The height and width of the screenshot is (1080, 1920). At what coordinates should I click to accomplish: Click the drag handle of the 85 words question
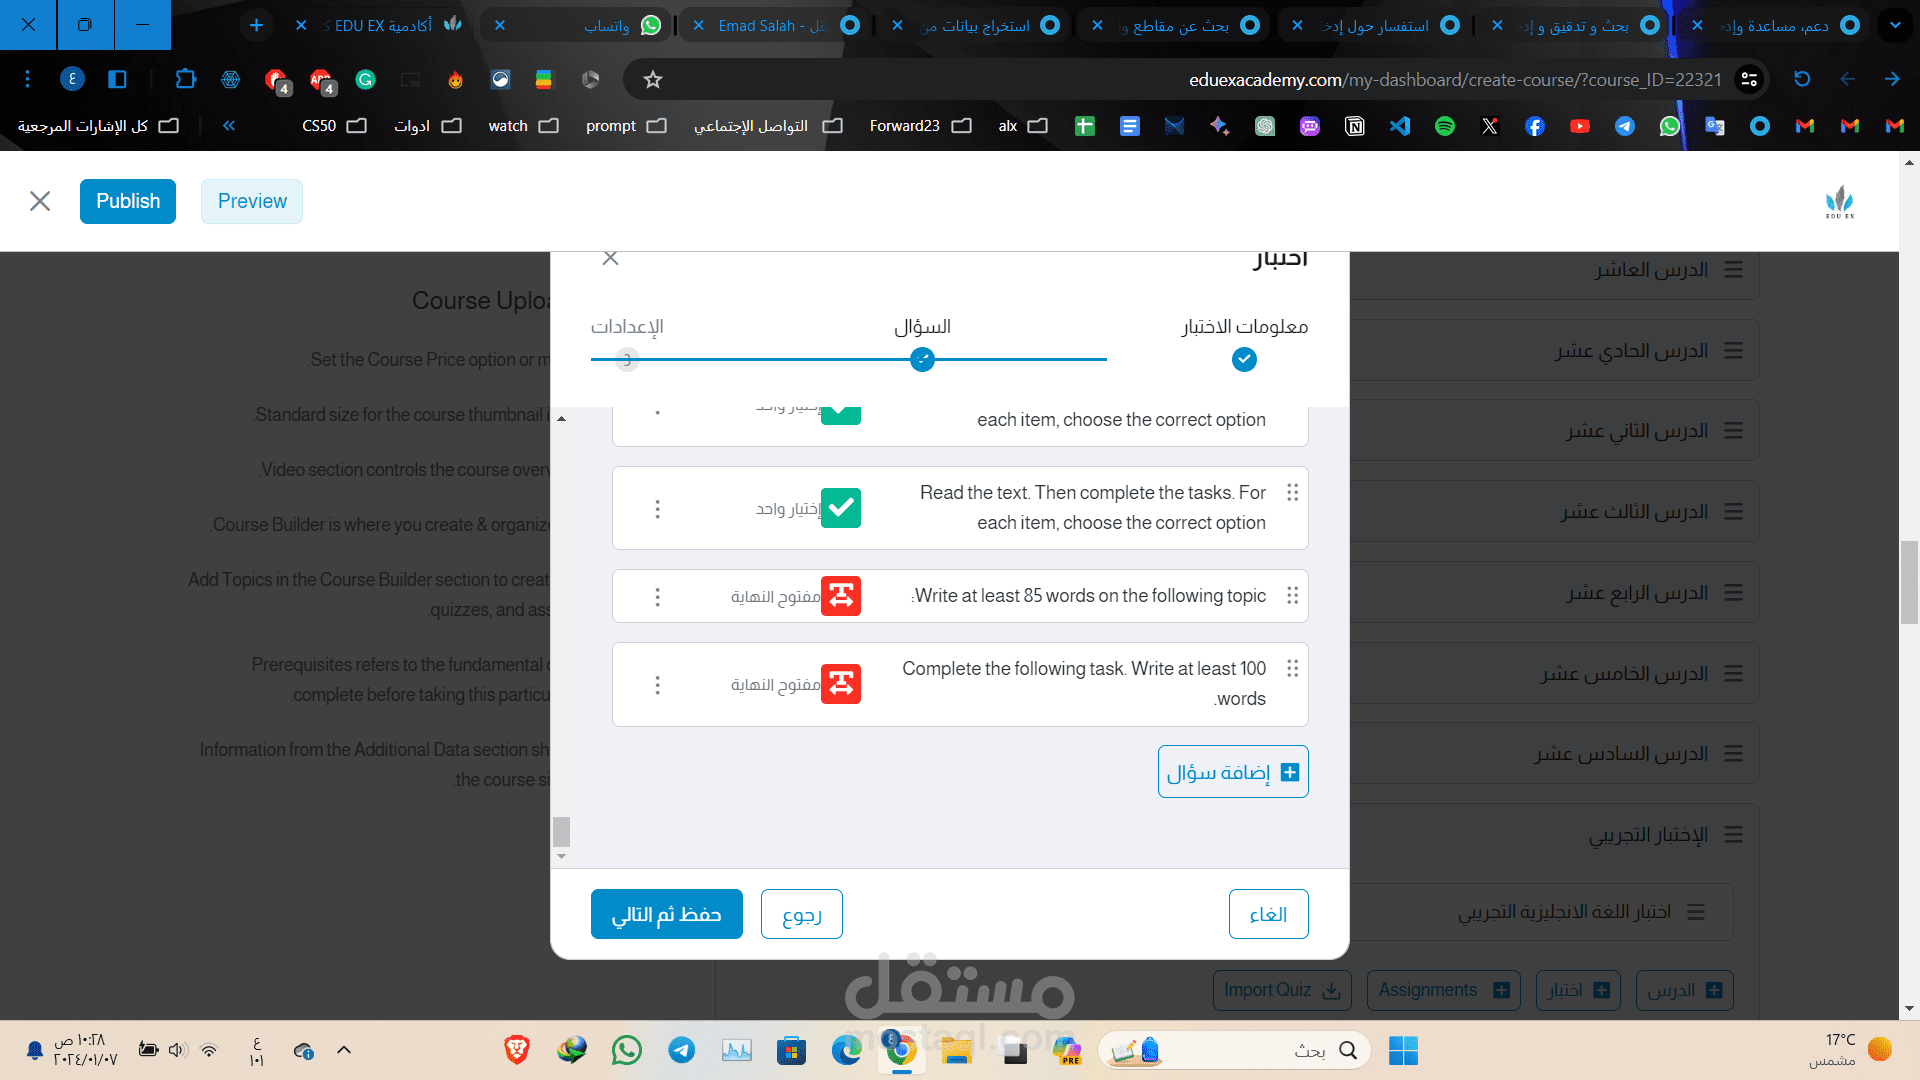1292,596
